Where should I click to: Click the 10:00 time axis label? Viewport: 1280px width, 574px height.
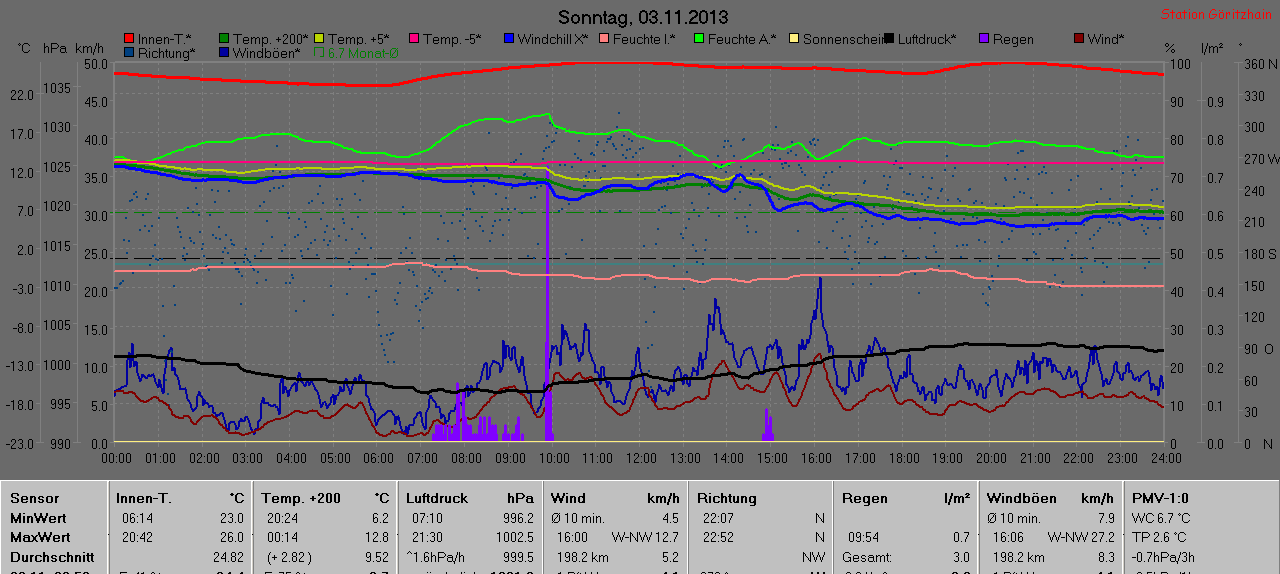554,457
